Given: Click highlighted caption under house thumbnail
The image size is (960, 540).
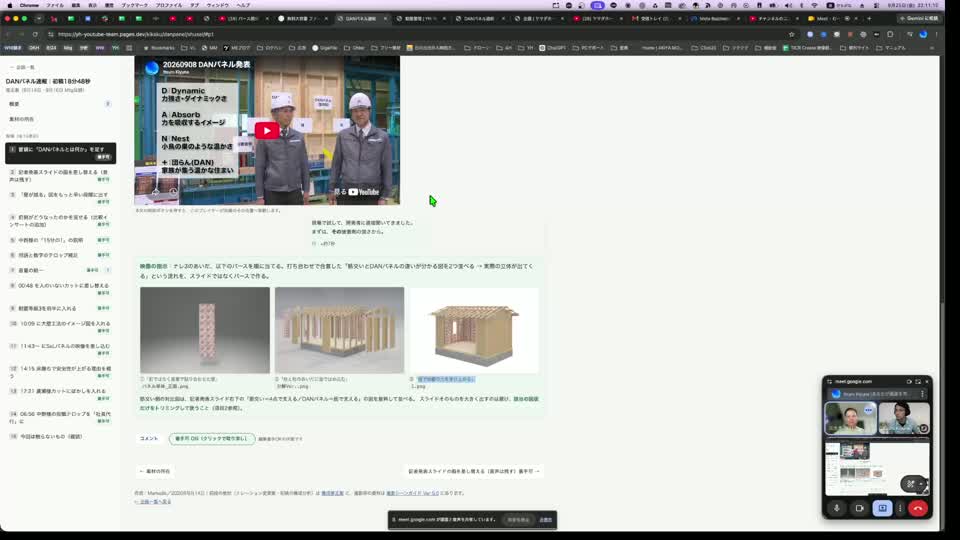Looking at the screenshot, I should tap(446, 380).
